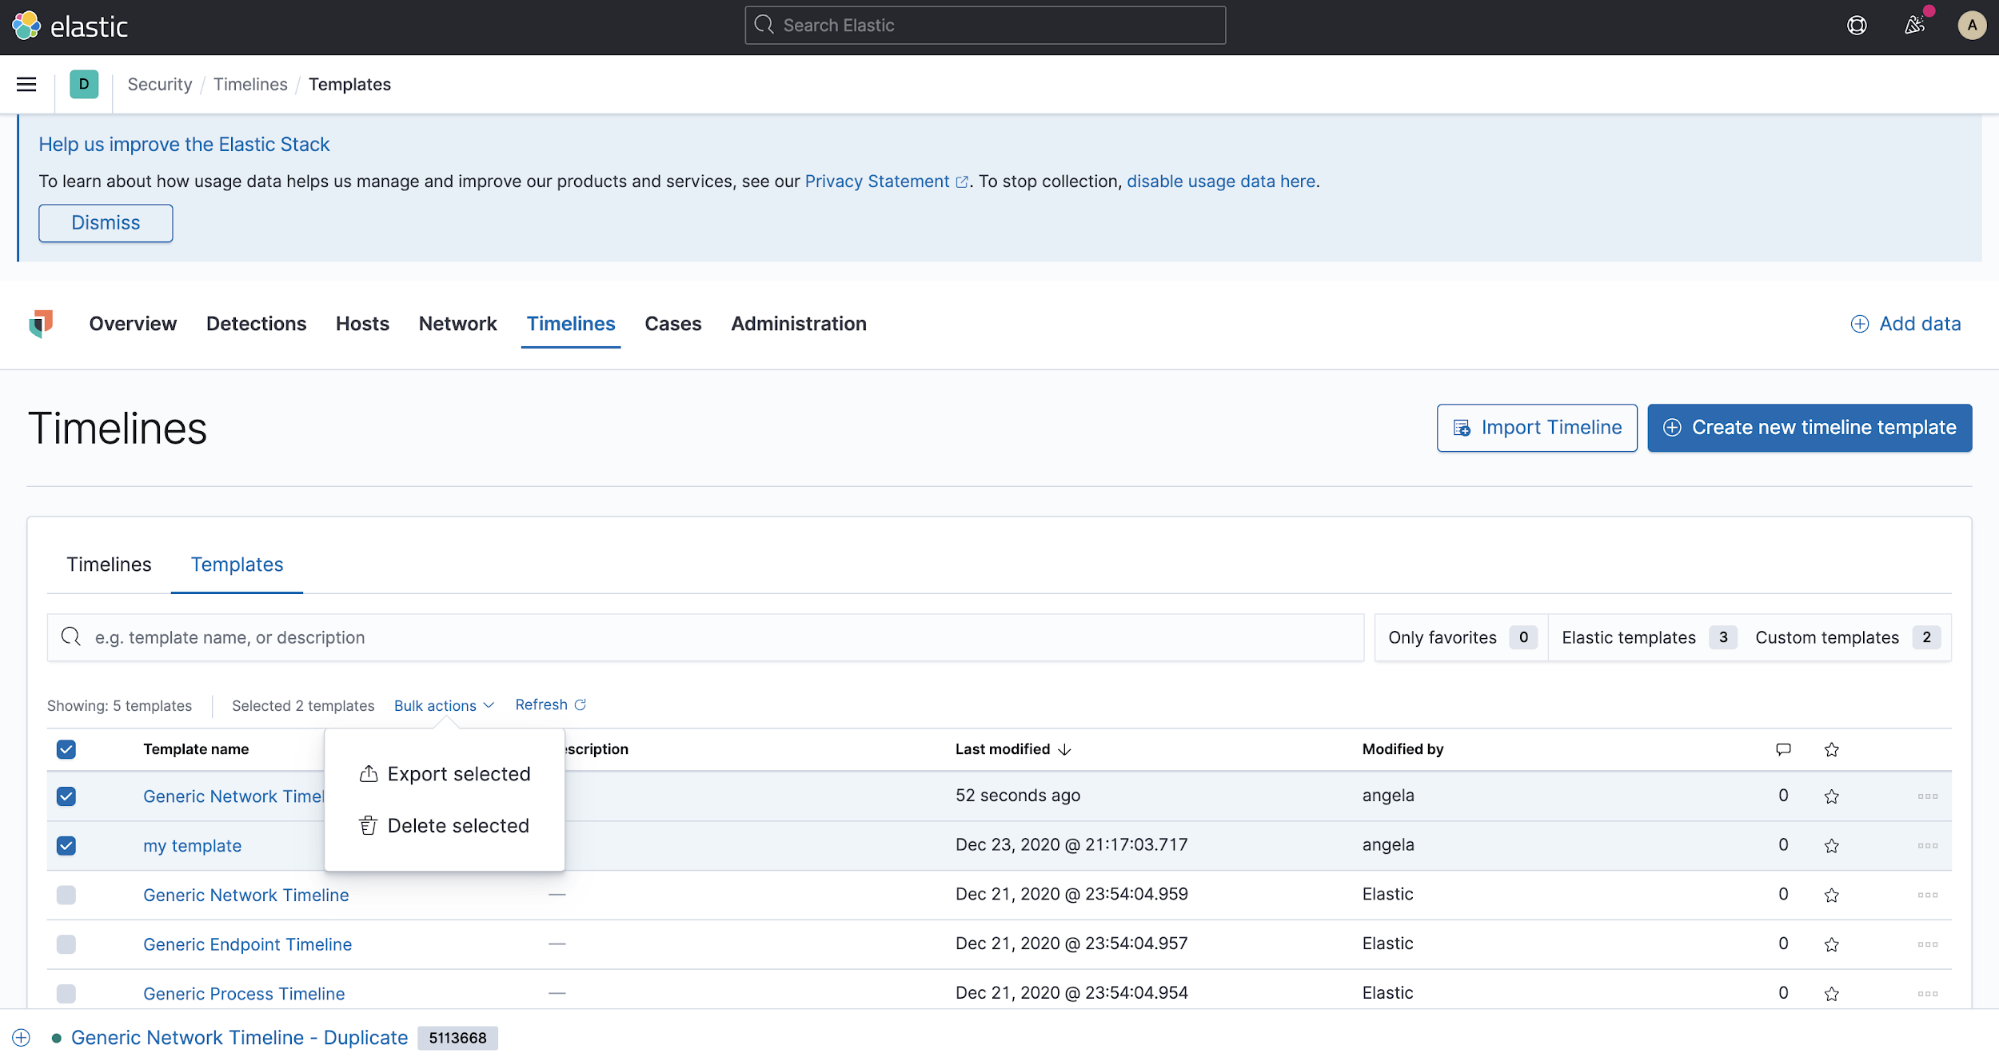
Task: Open Generic Network Timeline - Duplicate flyout
Action: point(239,1038)
